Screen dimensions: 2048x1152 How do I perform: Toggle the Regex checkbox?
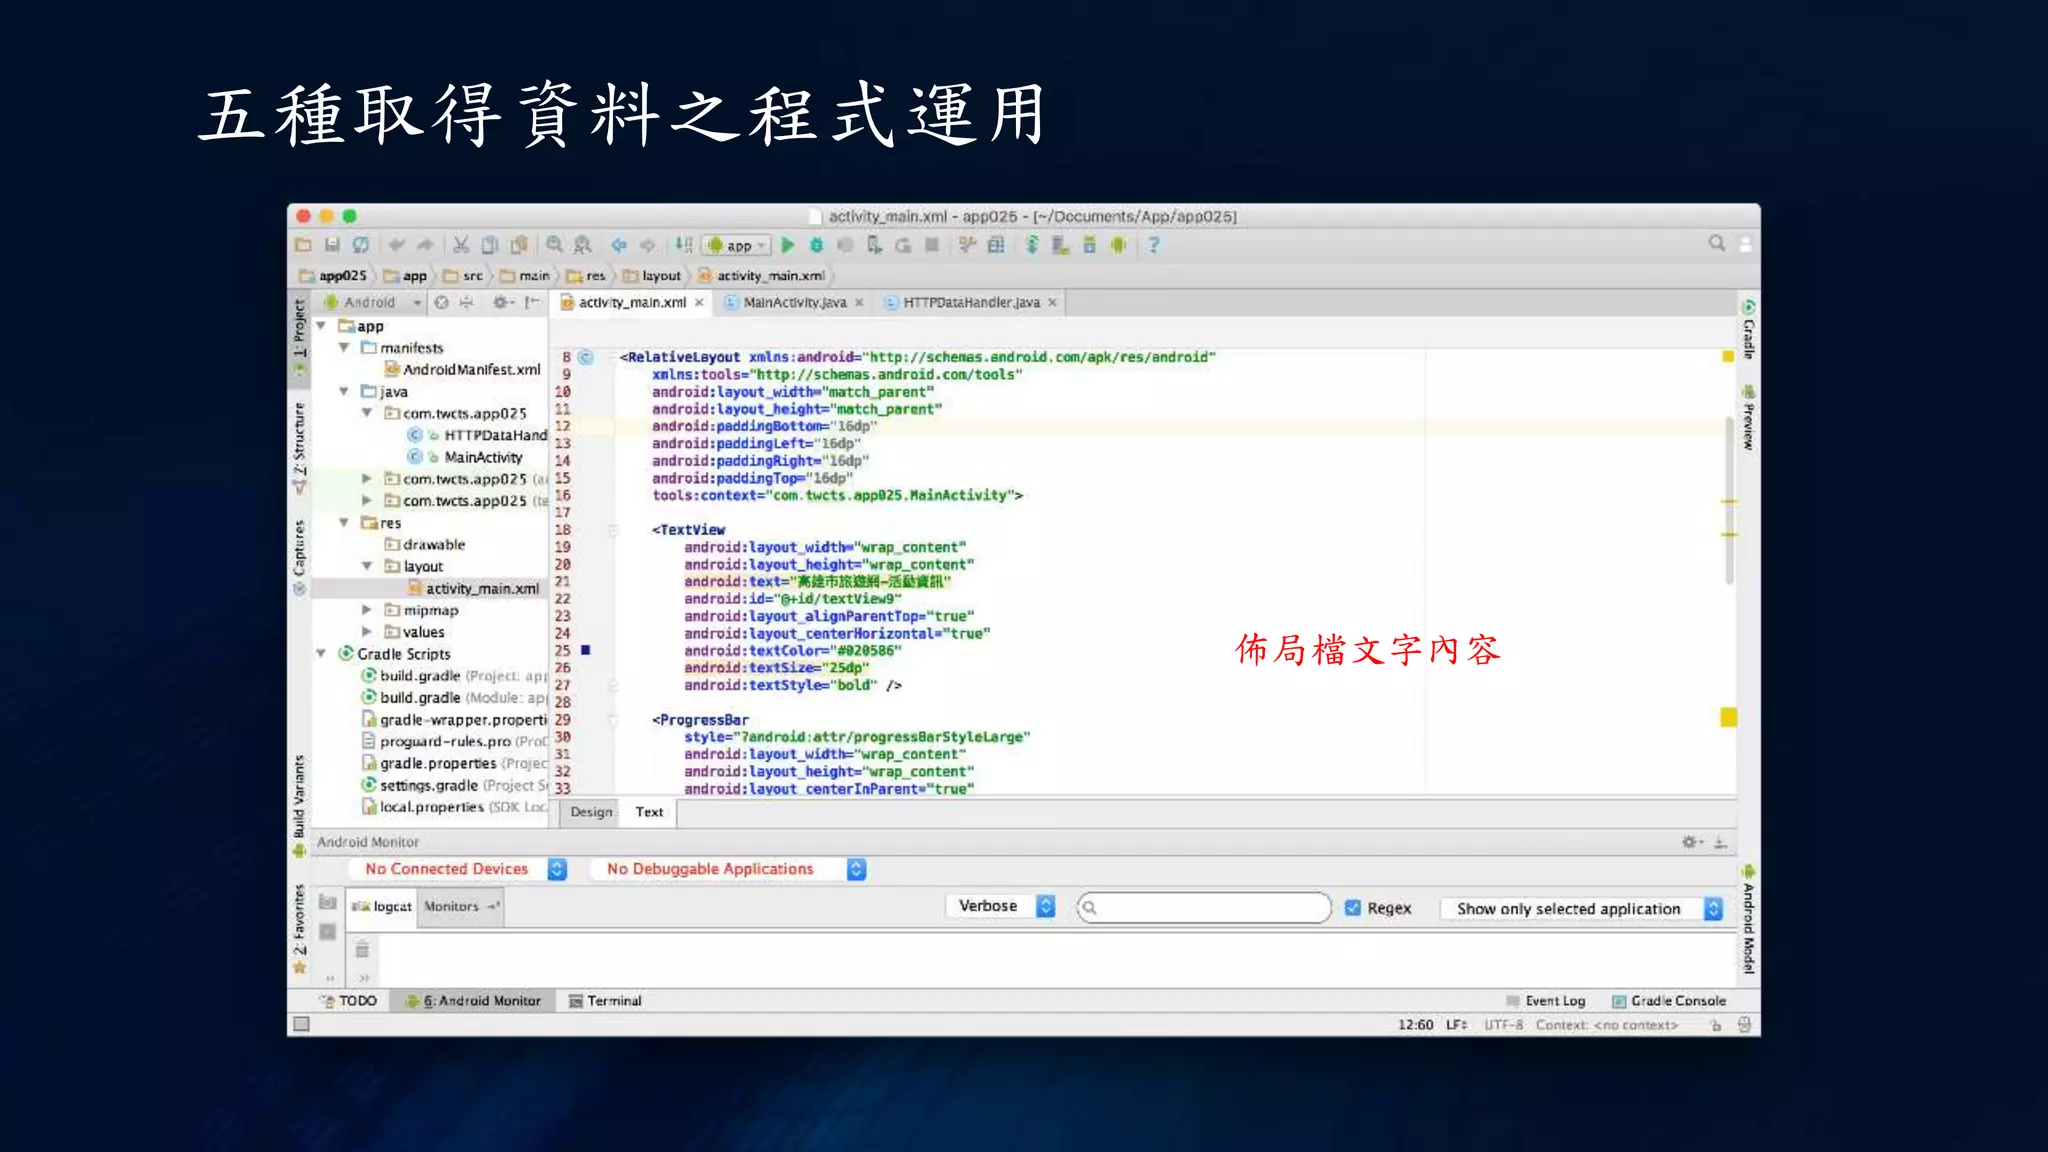point(1353,908)
